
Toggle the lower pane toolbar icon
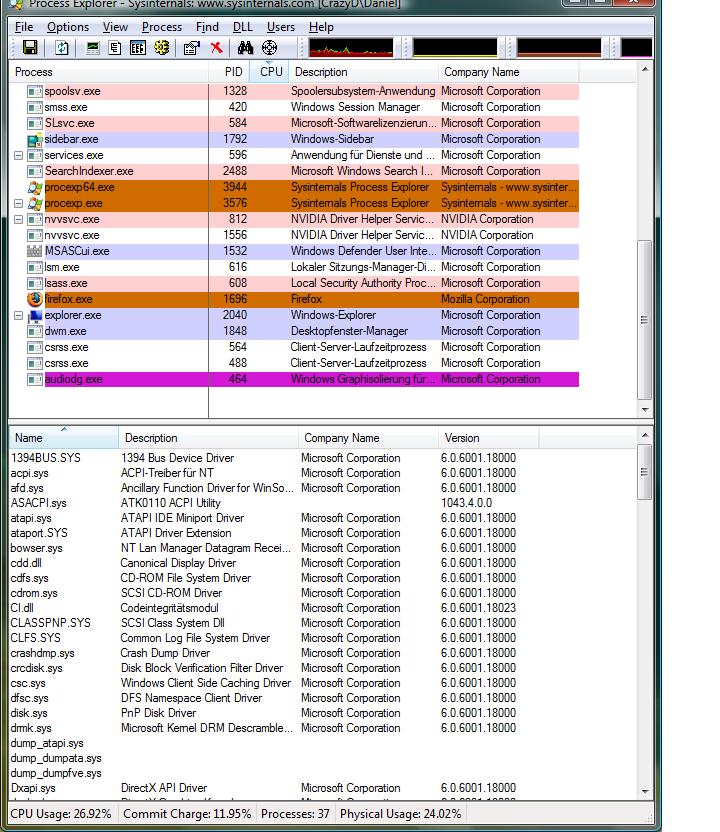coord(137,48)
